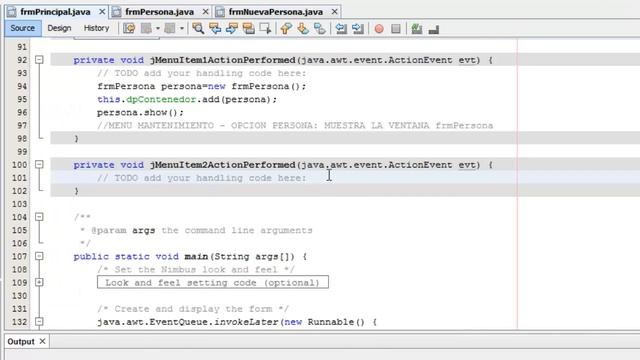Expand the folded code at line 109
Screen dimensions: 640x360
(x=39, y=282)
